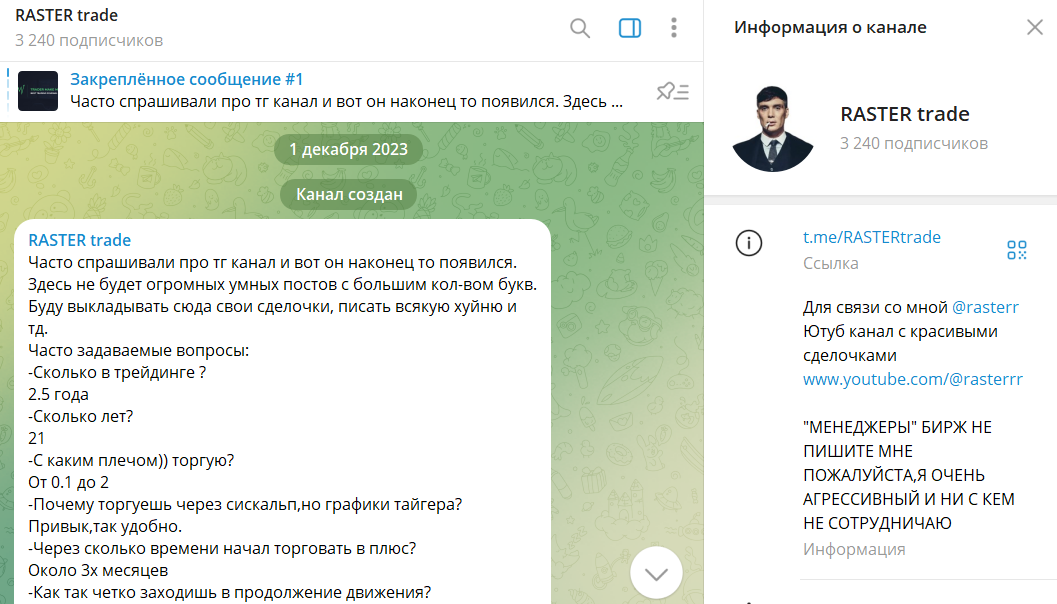Click the 'Привык,так удобно.' line
Screen dimensions: 1057x604
pyautogui.click(x=105, y=526)
